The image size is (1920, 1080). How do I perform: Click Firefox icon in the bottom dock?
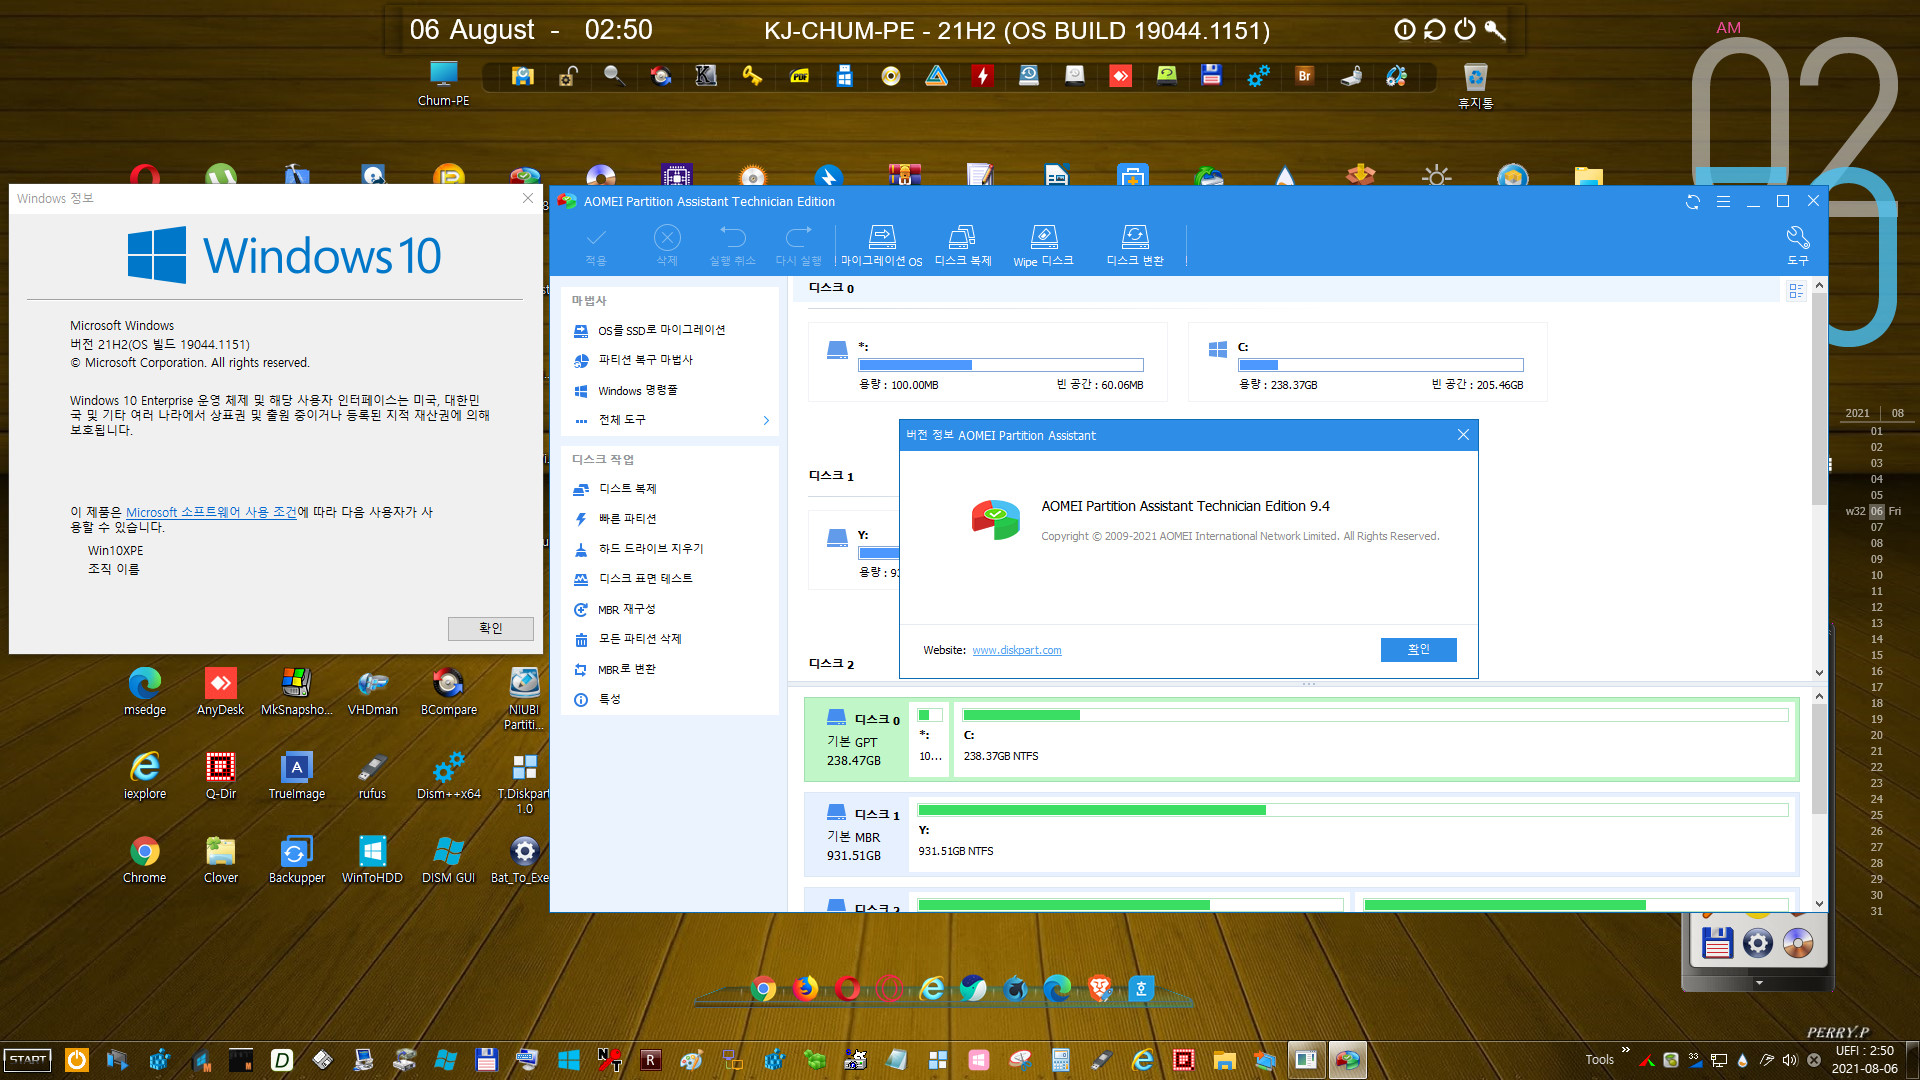(x=805, y=989)
